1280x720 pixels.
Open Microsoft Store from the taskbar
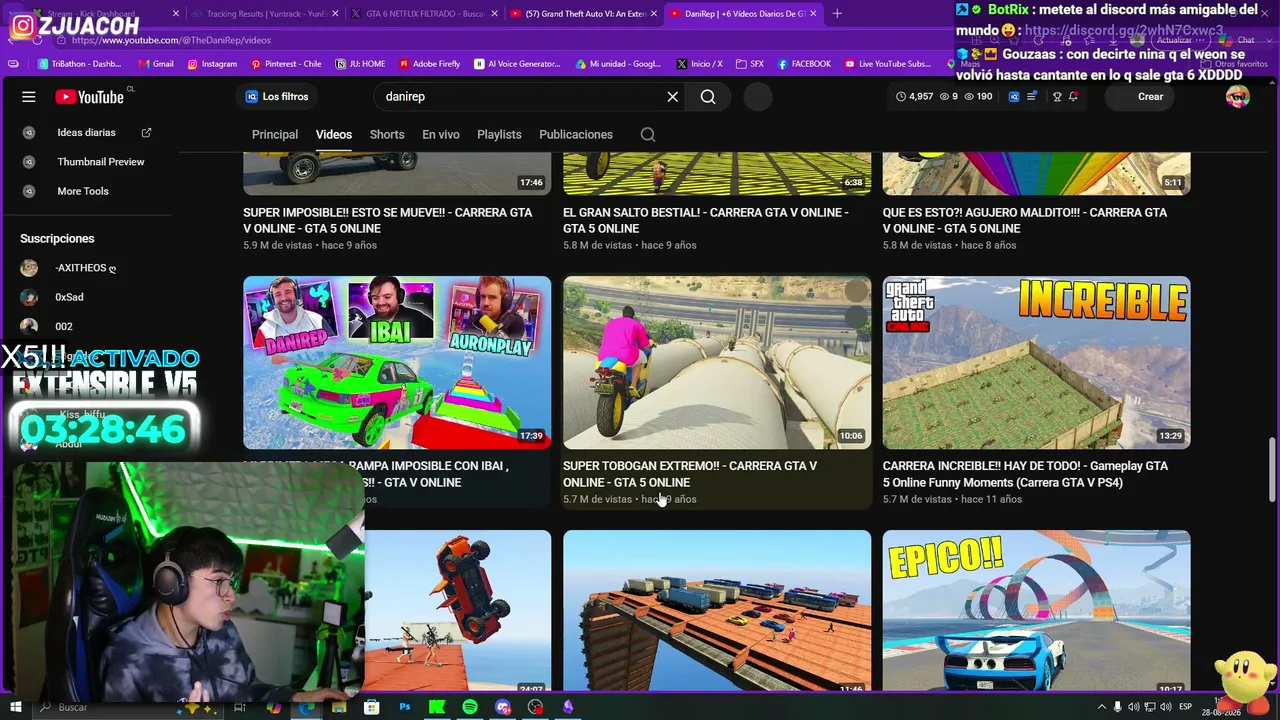click(x=372, y=707)
